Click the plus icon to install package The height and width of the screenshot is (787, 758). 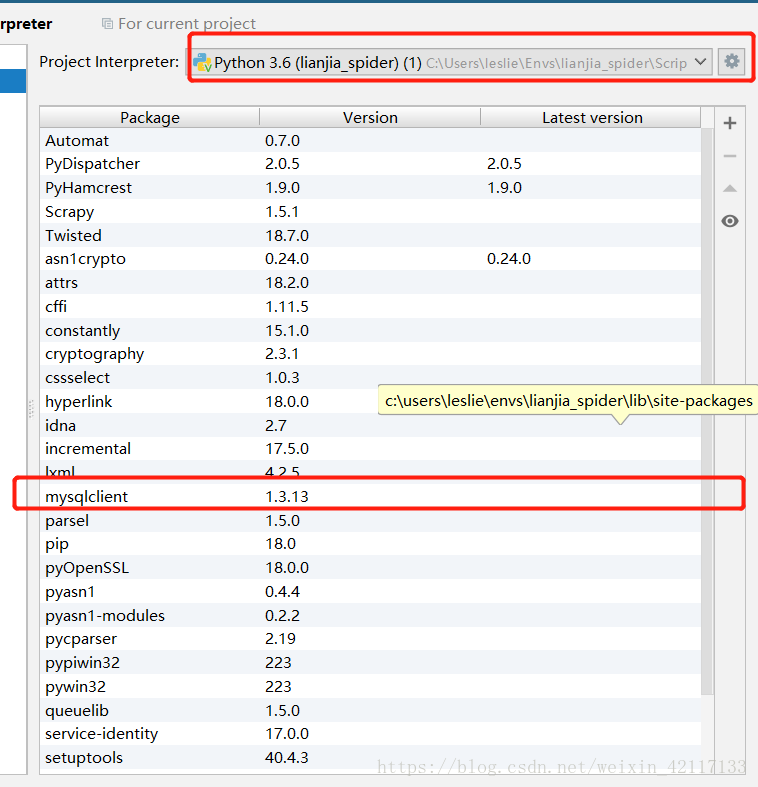730,123
